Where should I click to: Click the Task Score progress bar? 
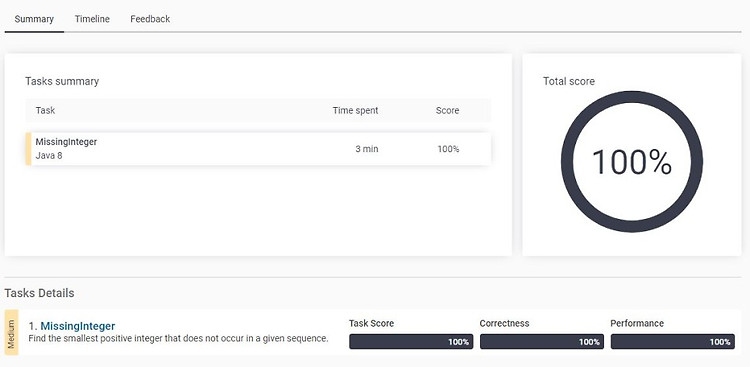[x=411, y=342]
